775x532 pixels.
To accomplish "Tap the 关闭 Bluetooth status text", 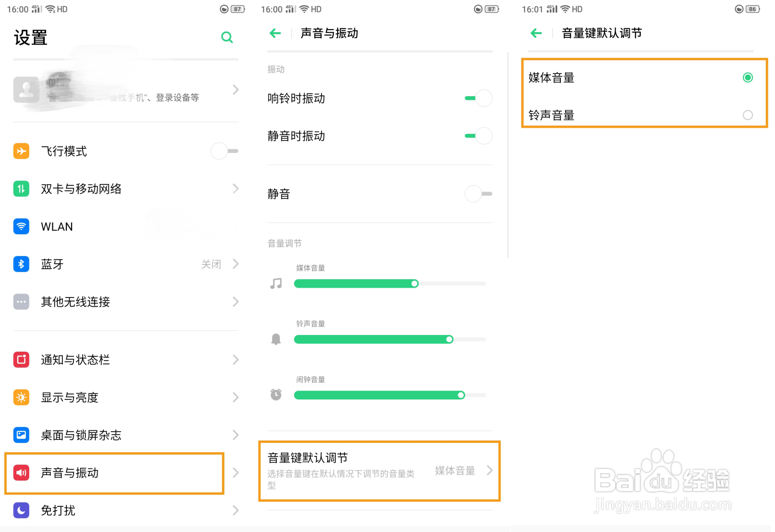I will (211, 264).
